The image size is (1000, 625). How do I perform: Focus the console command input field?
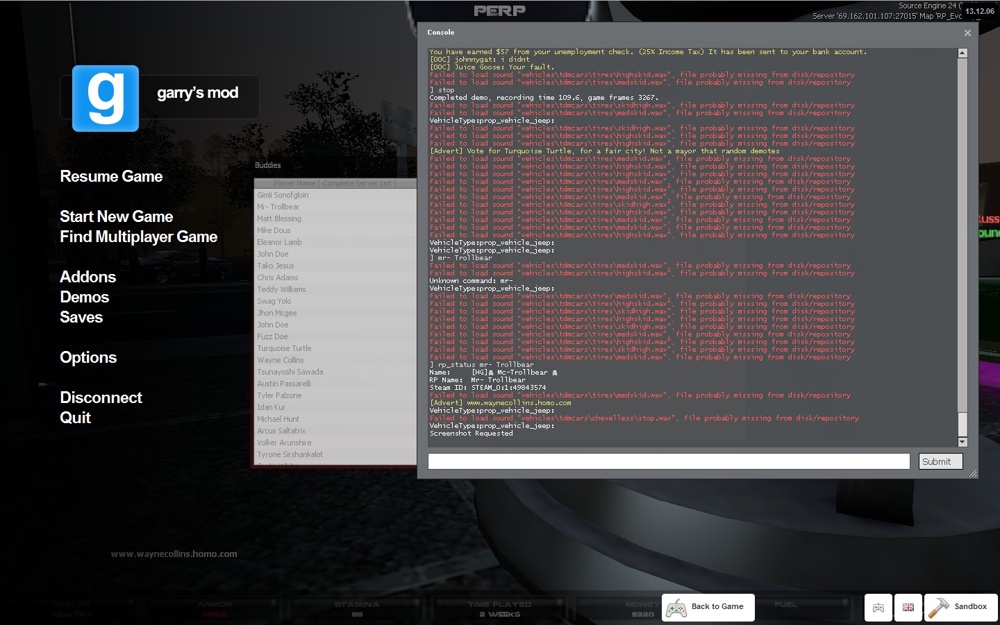[668, 461]
